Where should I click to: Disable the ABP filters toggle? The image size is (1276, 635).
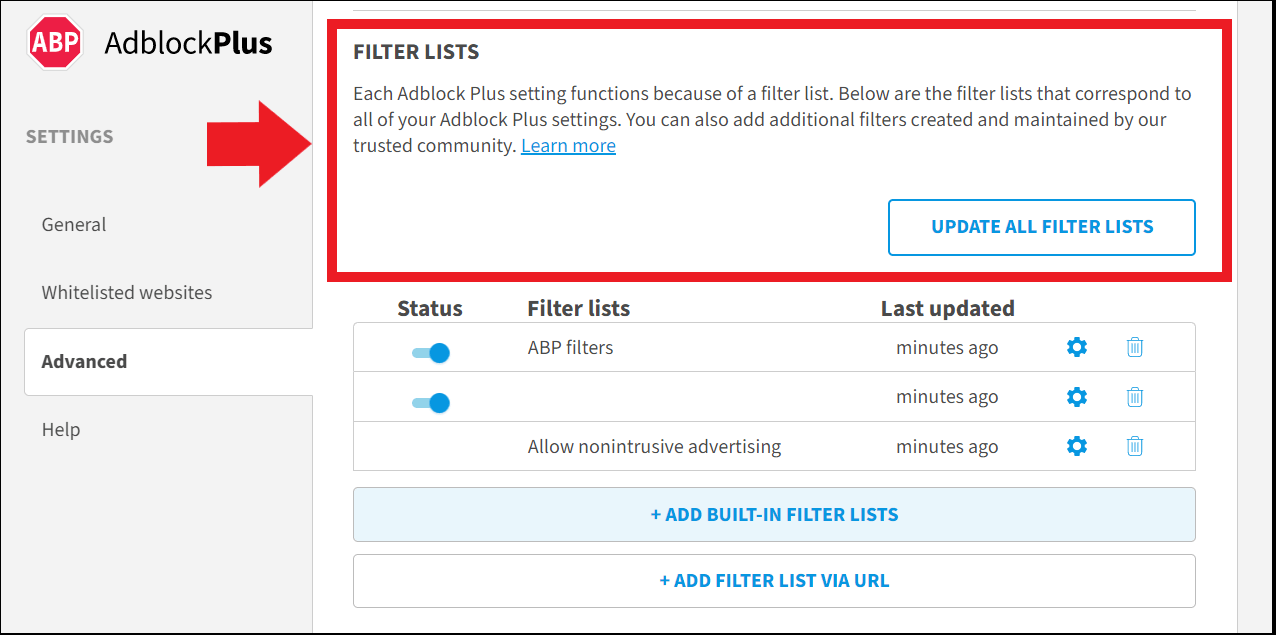(x=430, y=352)
